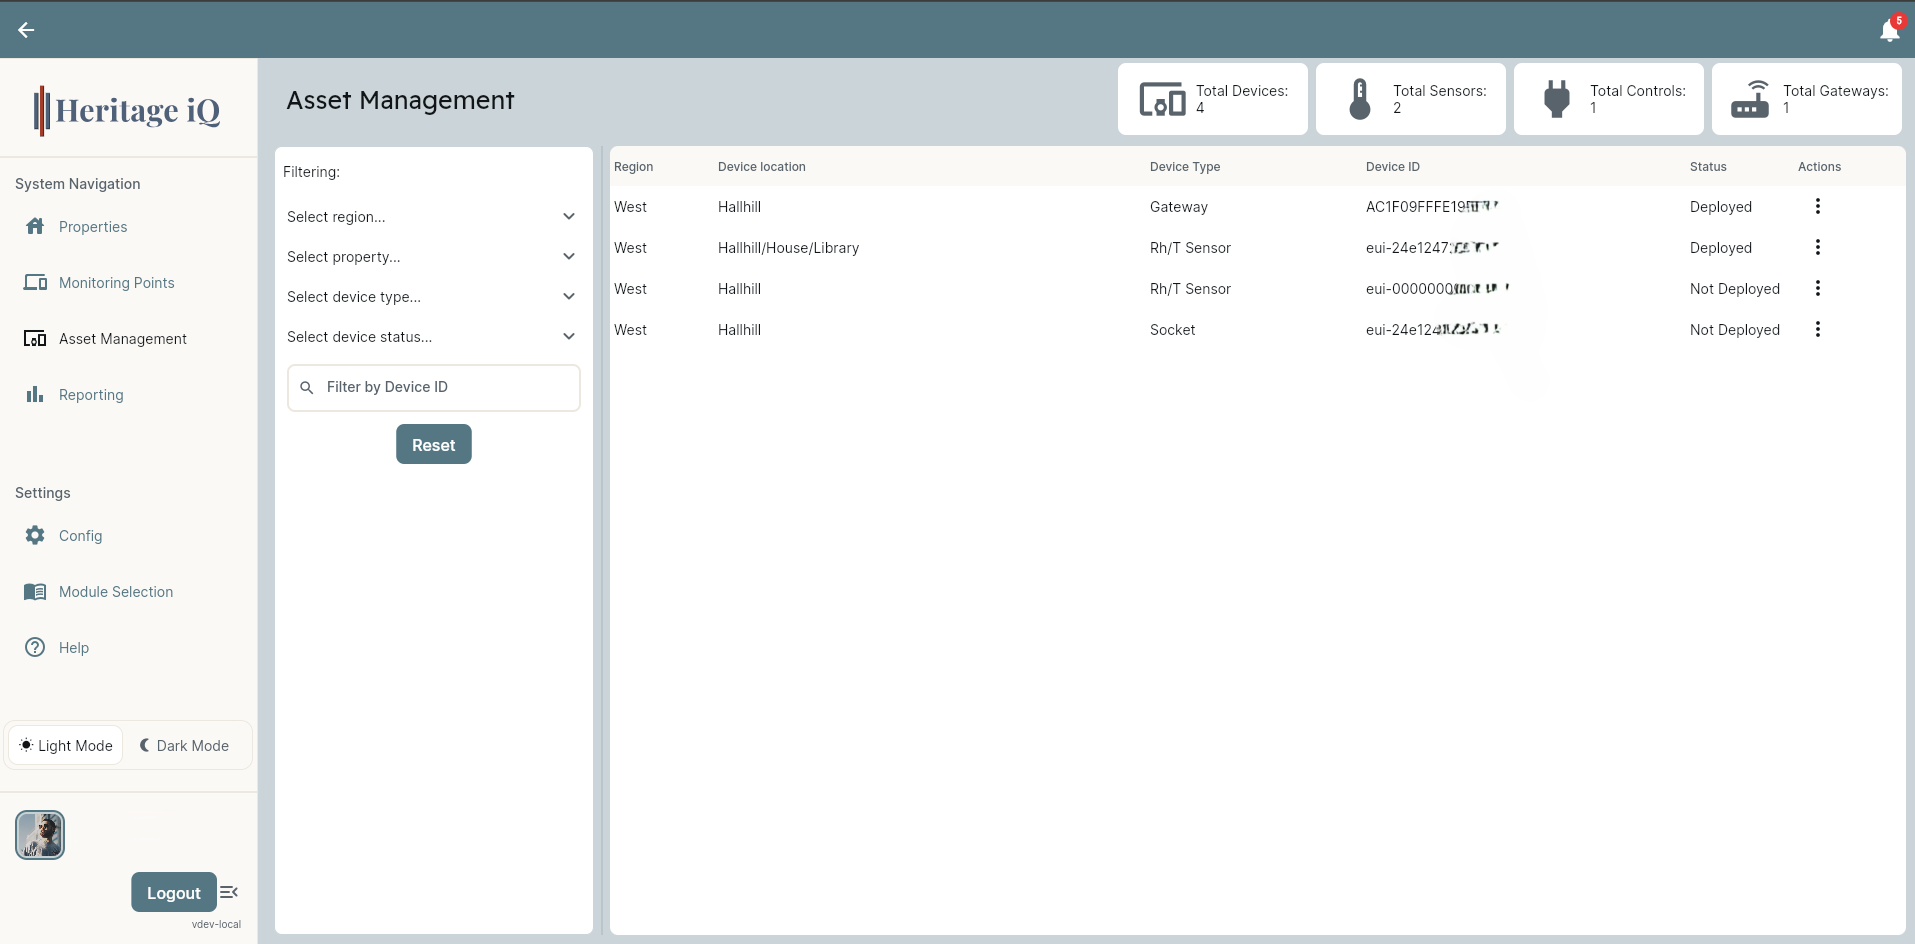
Task: Expand the Select device type dropdown
Action: (432, 296)
